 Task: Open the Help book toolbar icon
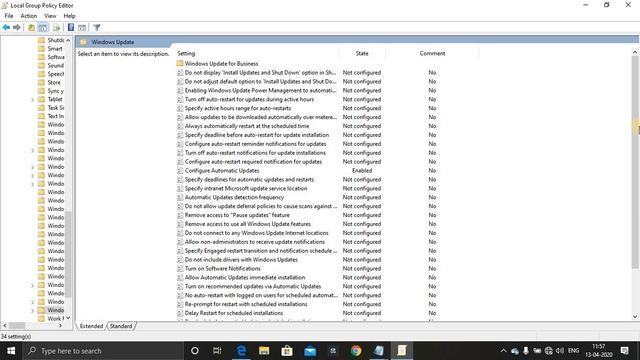pos(71,28)
